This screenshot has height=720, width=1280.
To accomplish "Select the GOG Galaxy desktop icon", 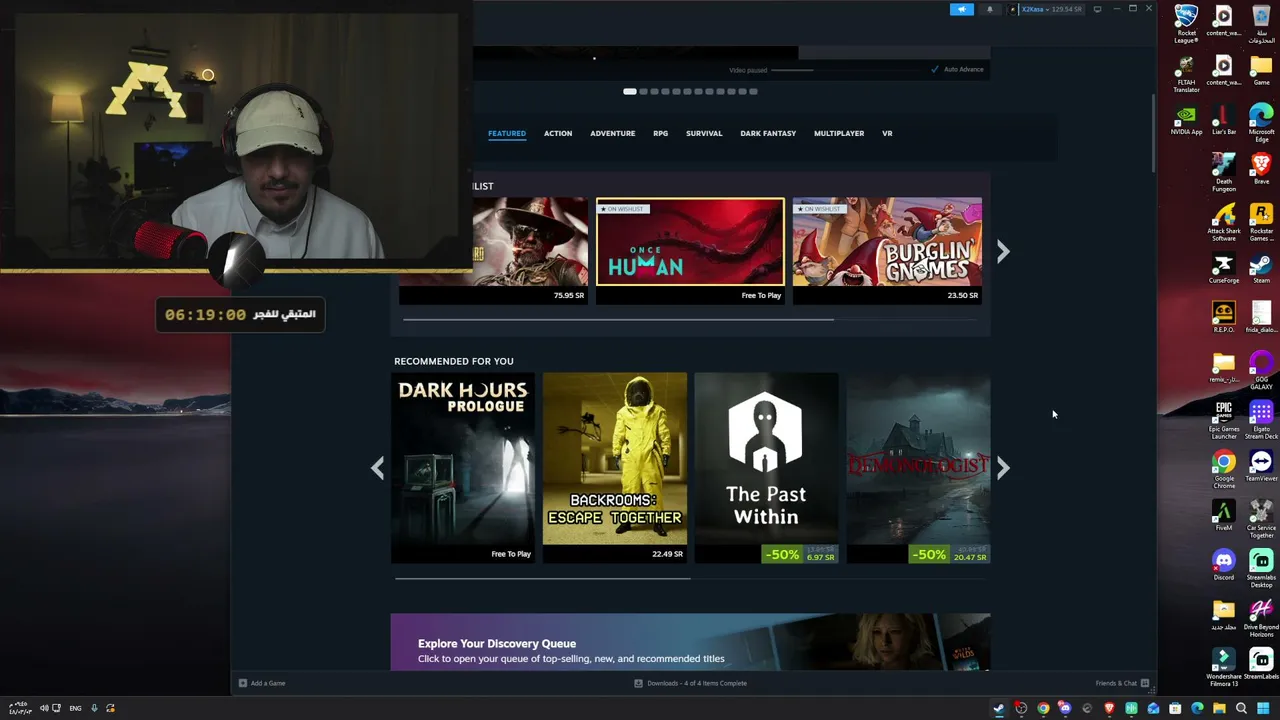I will (1261, 370).
